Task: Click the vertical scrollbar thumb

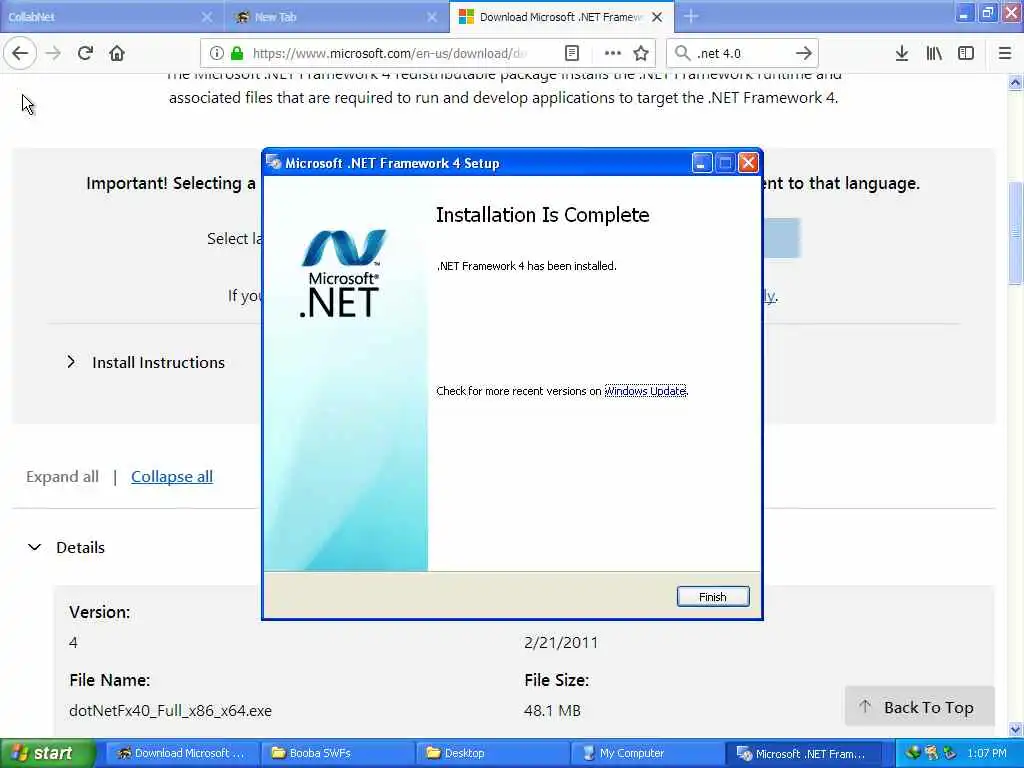Action: click(x=1016, y=232)
